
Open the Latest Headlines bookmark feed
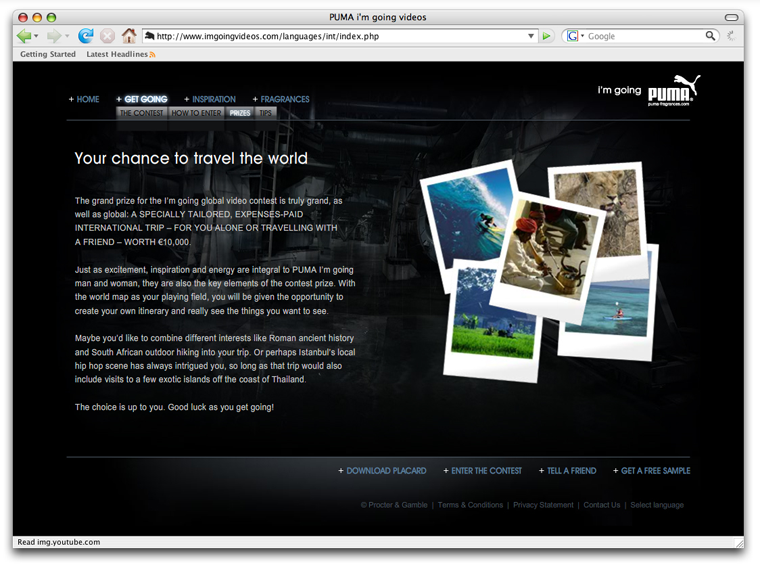coord(117,54)
